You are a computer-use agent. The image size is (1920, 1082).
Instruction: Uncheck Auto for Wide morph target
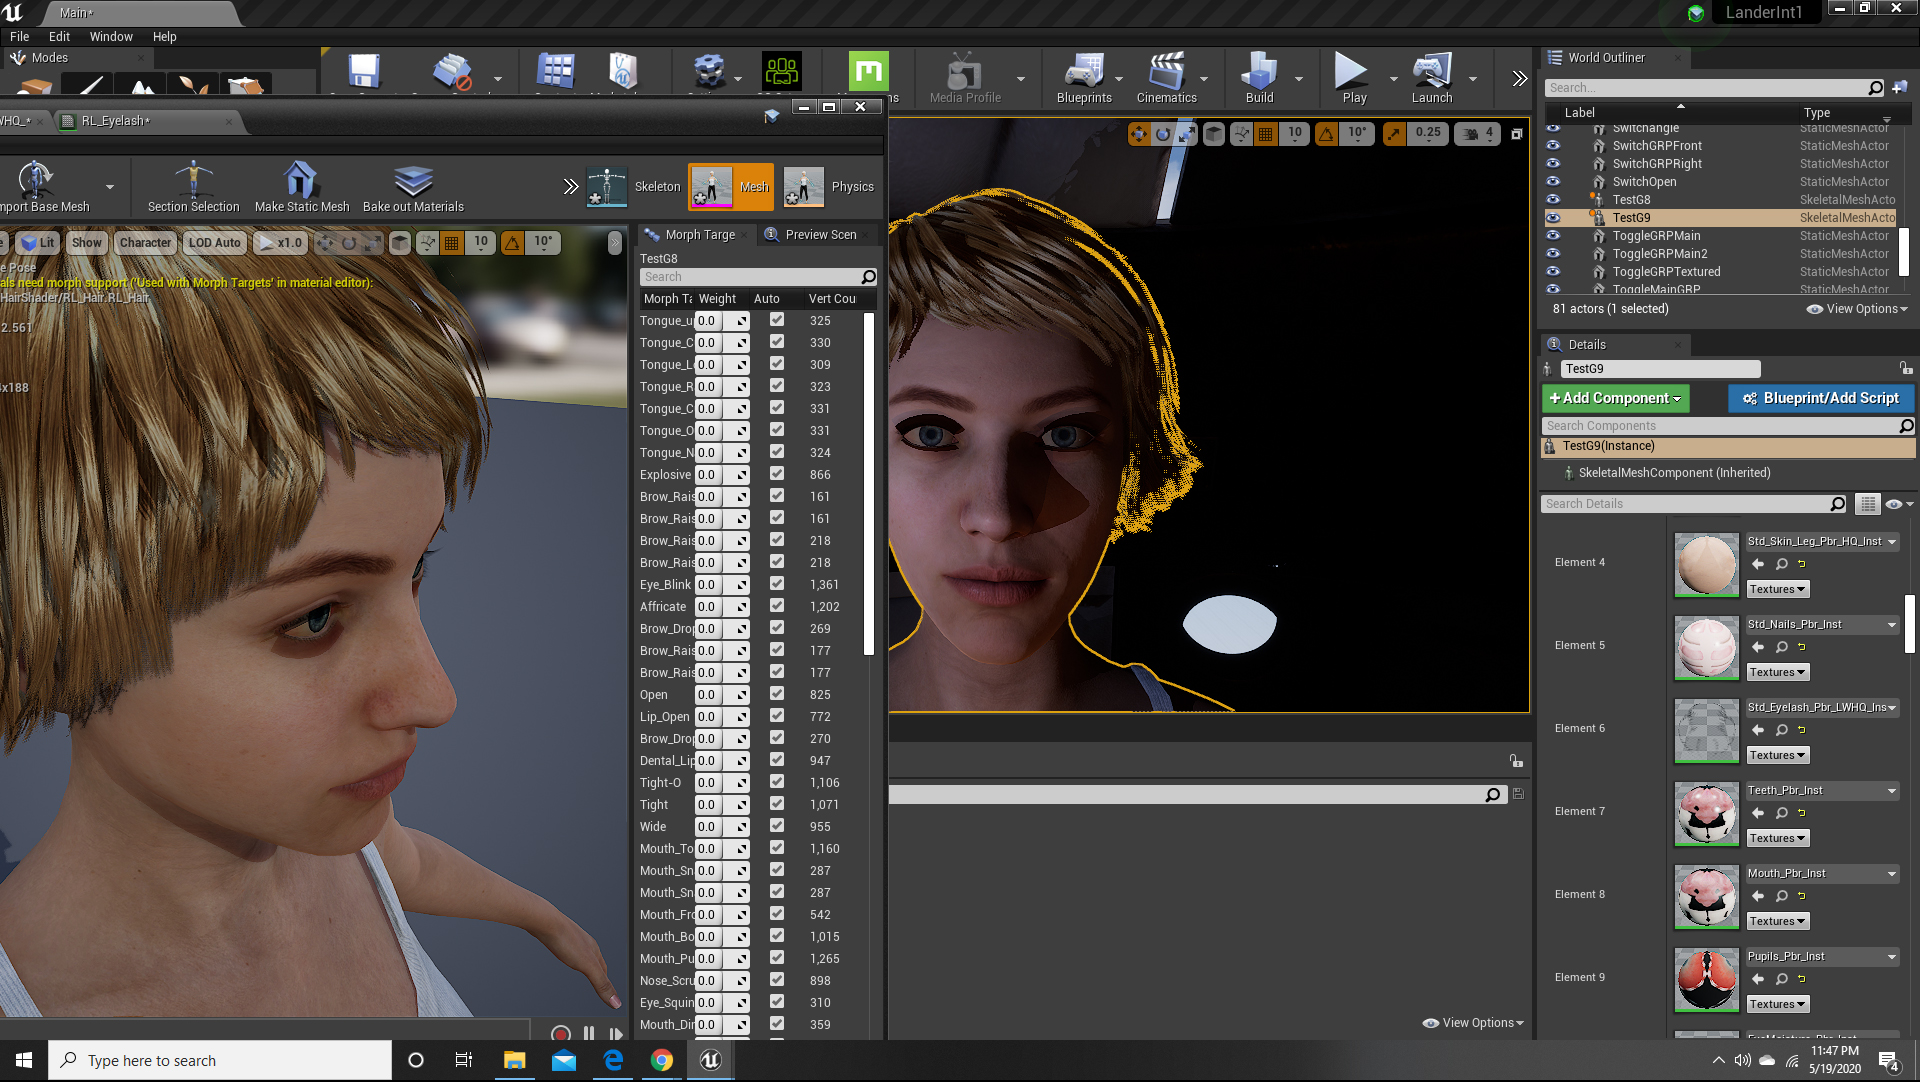point(777,826)
